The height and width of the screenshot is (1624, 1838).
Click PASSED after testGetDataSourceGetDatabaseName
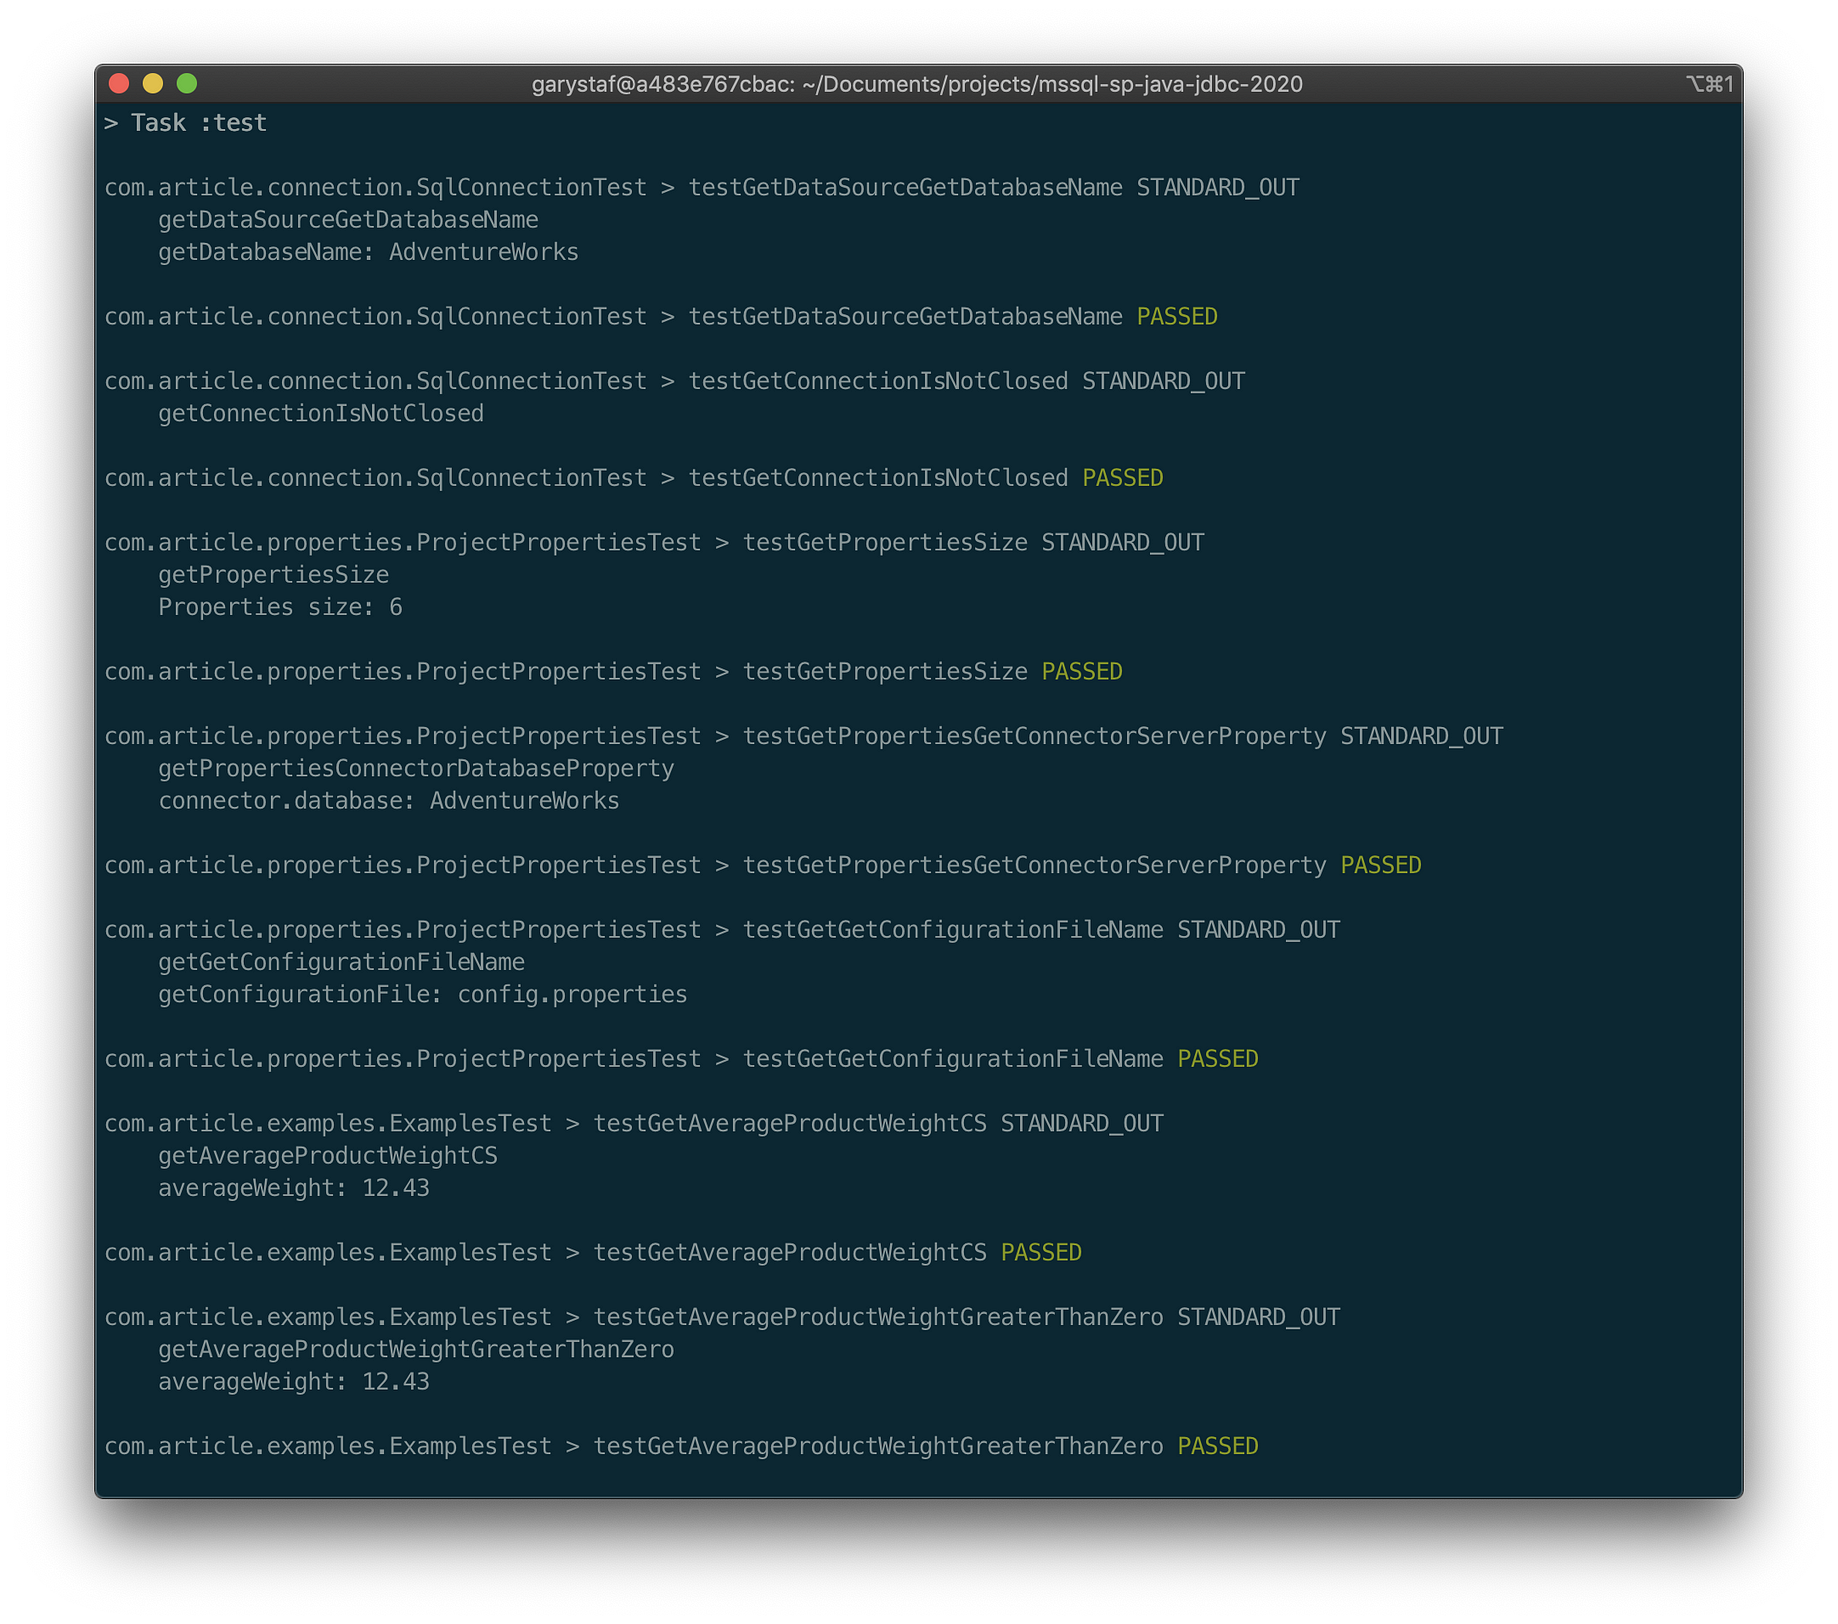[x=1177, y=317]
